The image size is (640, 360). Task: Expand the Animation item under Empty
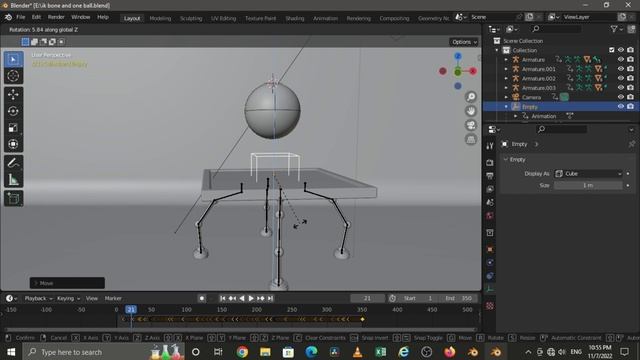tap(516, 116)
